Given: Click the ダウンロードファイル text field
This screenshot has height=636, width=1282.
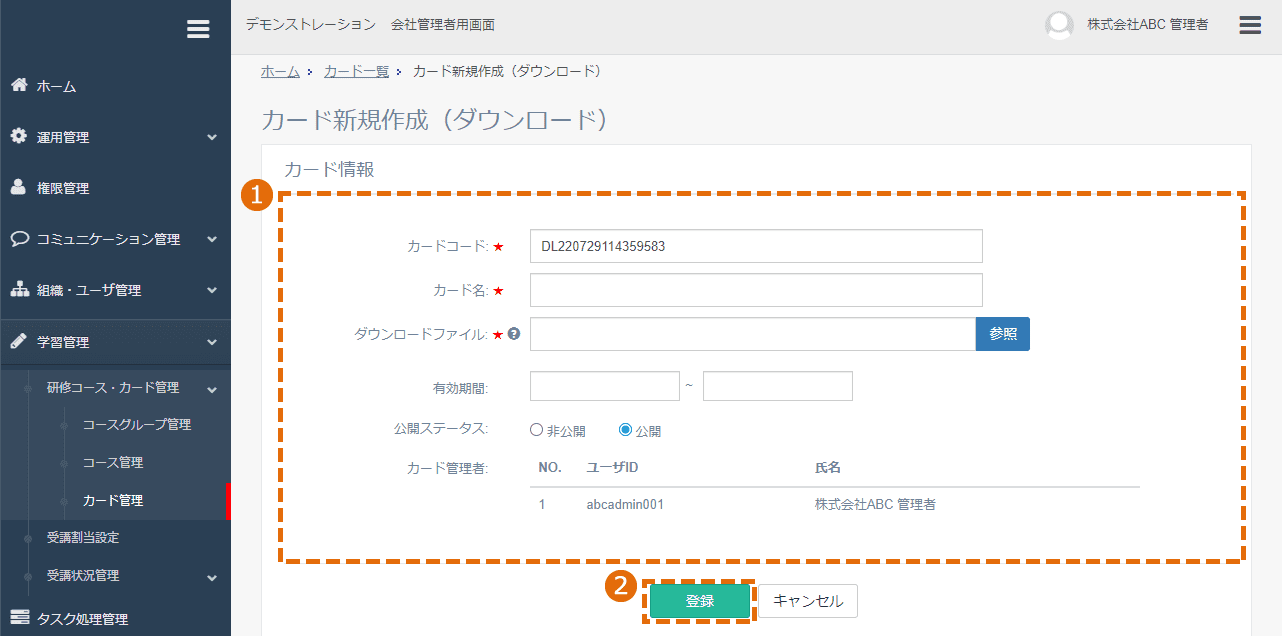Looking at the screenshot, I should 753,334.
